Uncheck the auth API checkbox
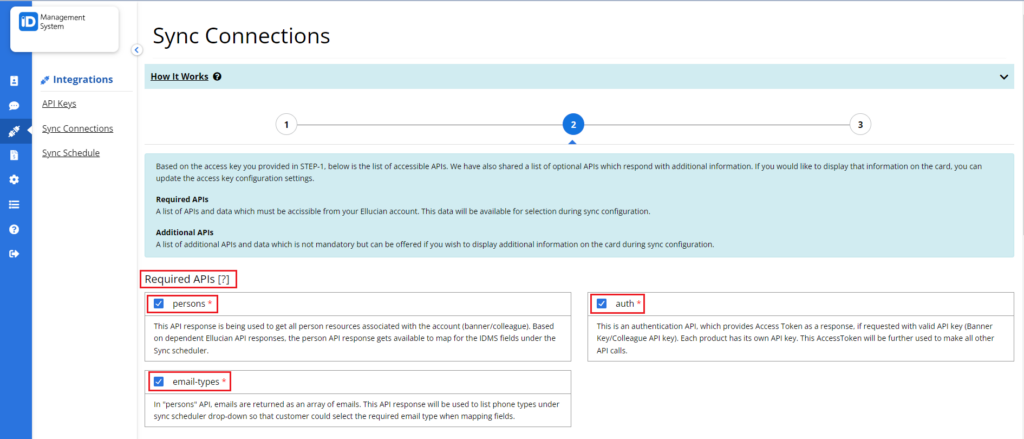The width and height of the screenshot is (1024, 439). point(601,303)
